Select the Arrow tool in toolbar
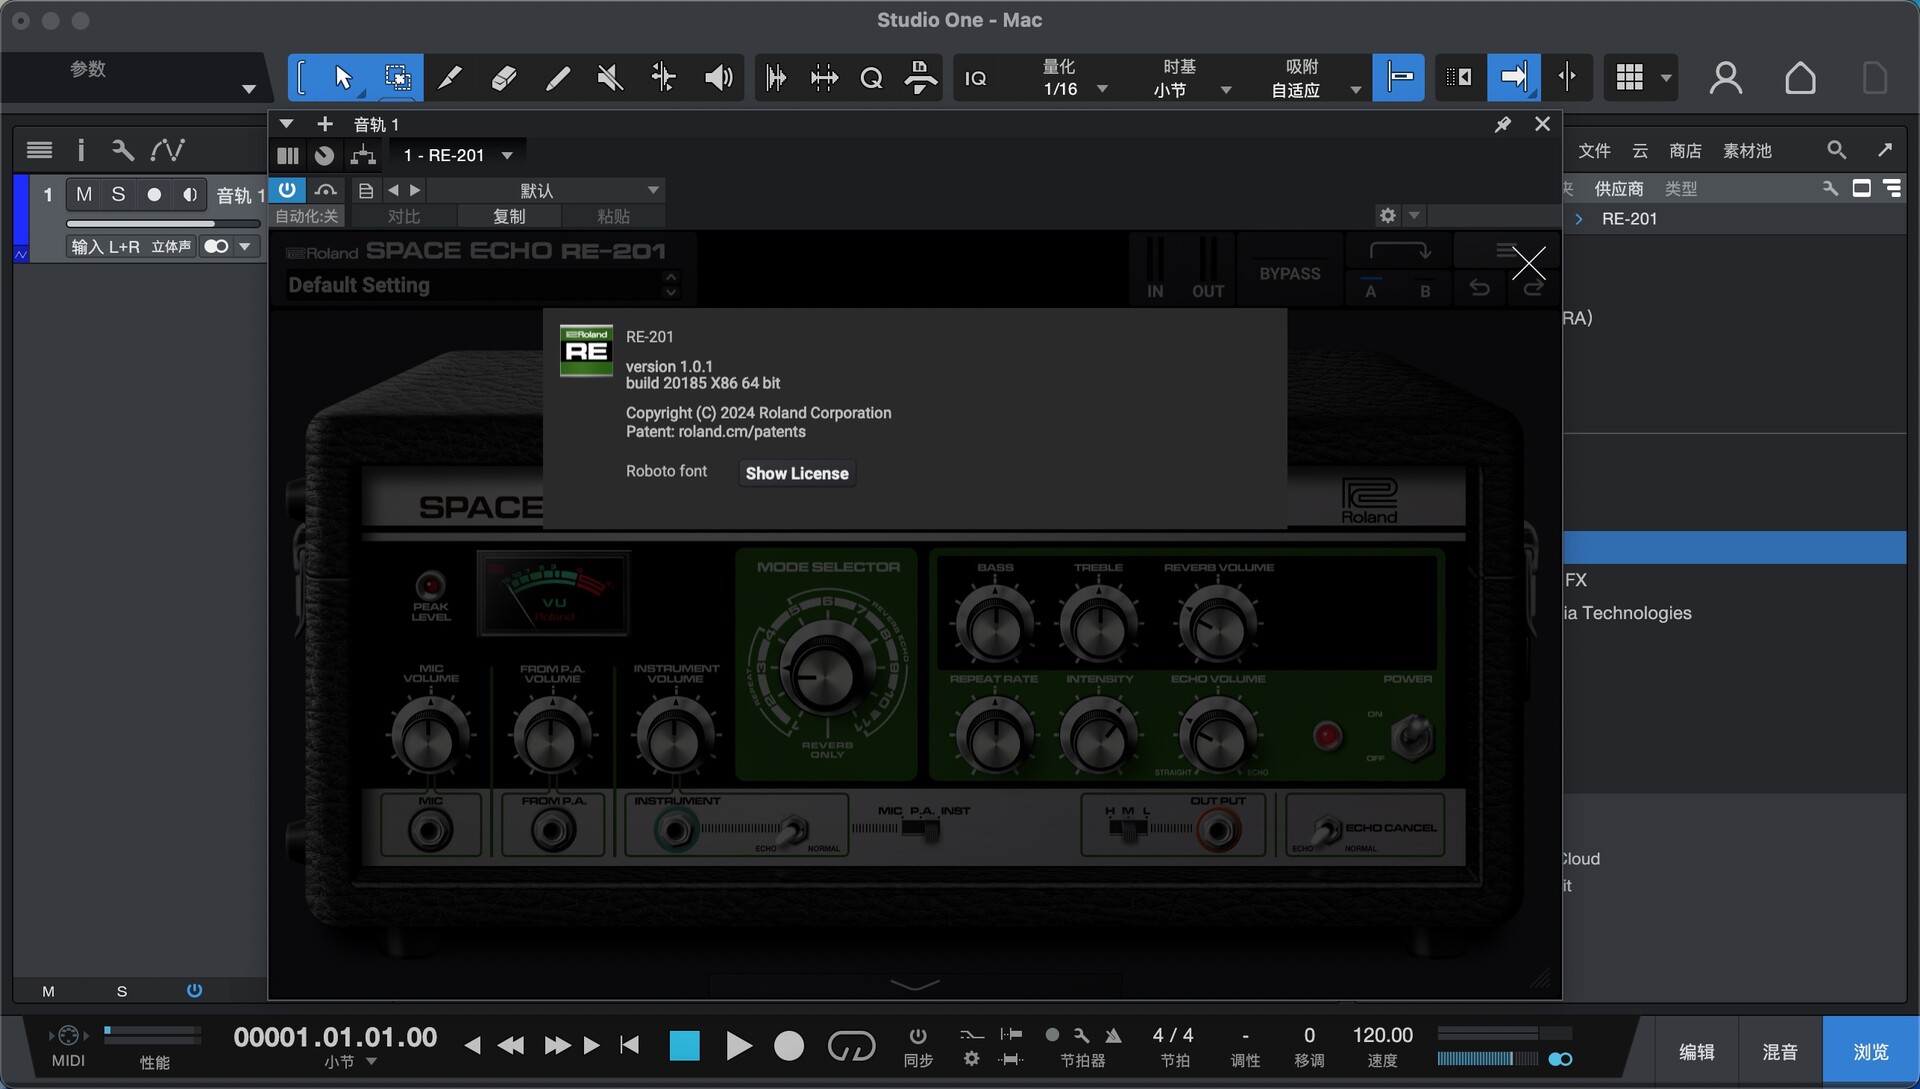 (x=343, y=78)
